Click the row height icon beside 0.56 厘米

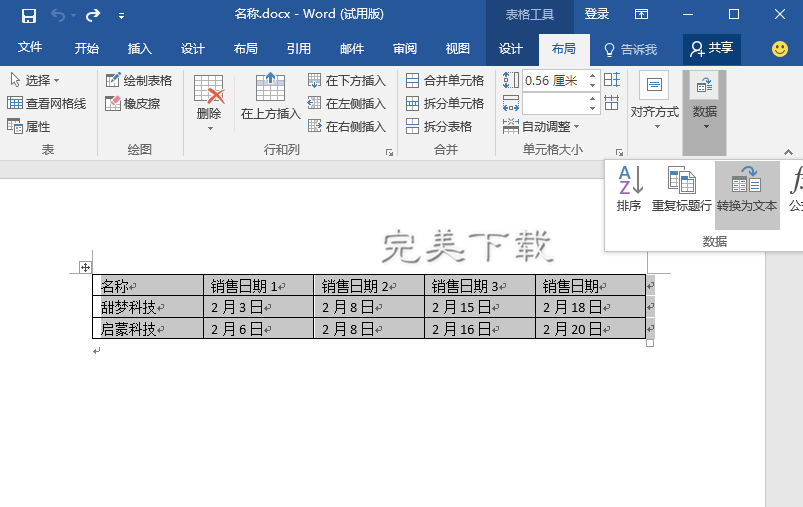[x=511, y=80]
